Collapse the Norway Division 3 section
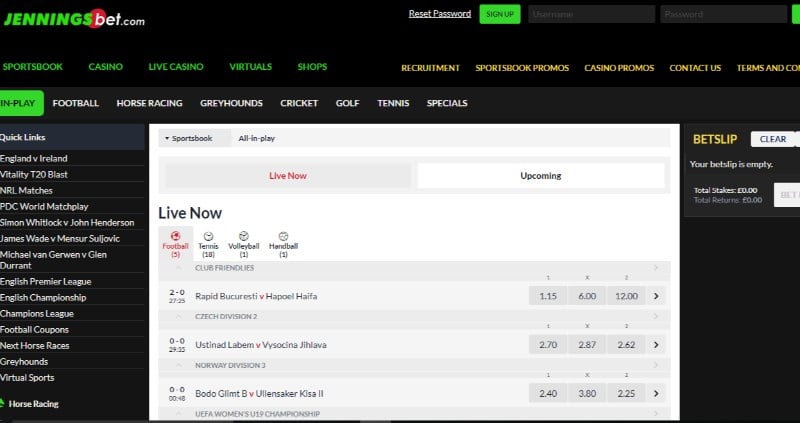This screenshot has width=800, height=423. point(178,365)
